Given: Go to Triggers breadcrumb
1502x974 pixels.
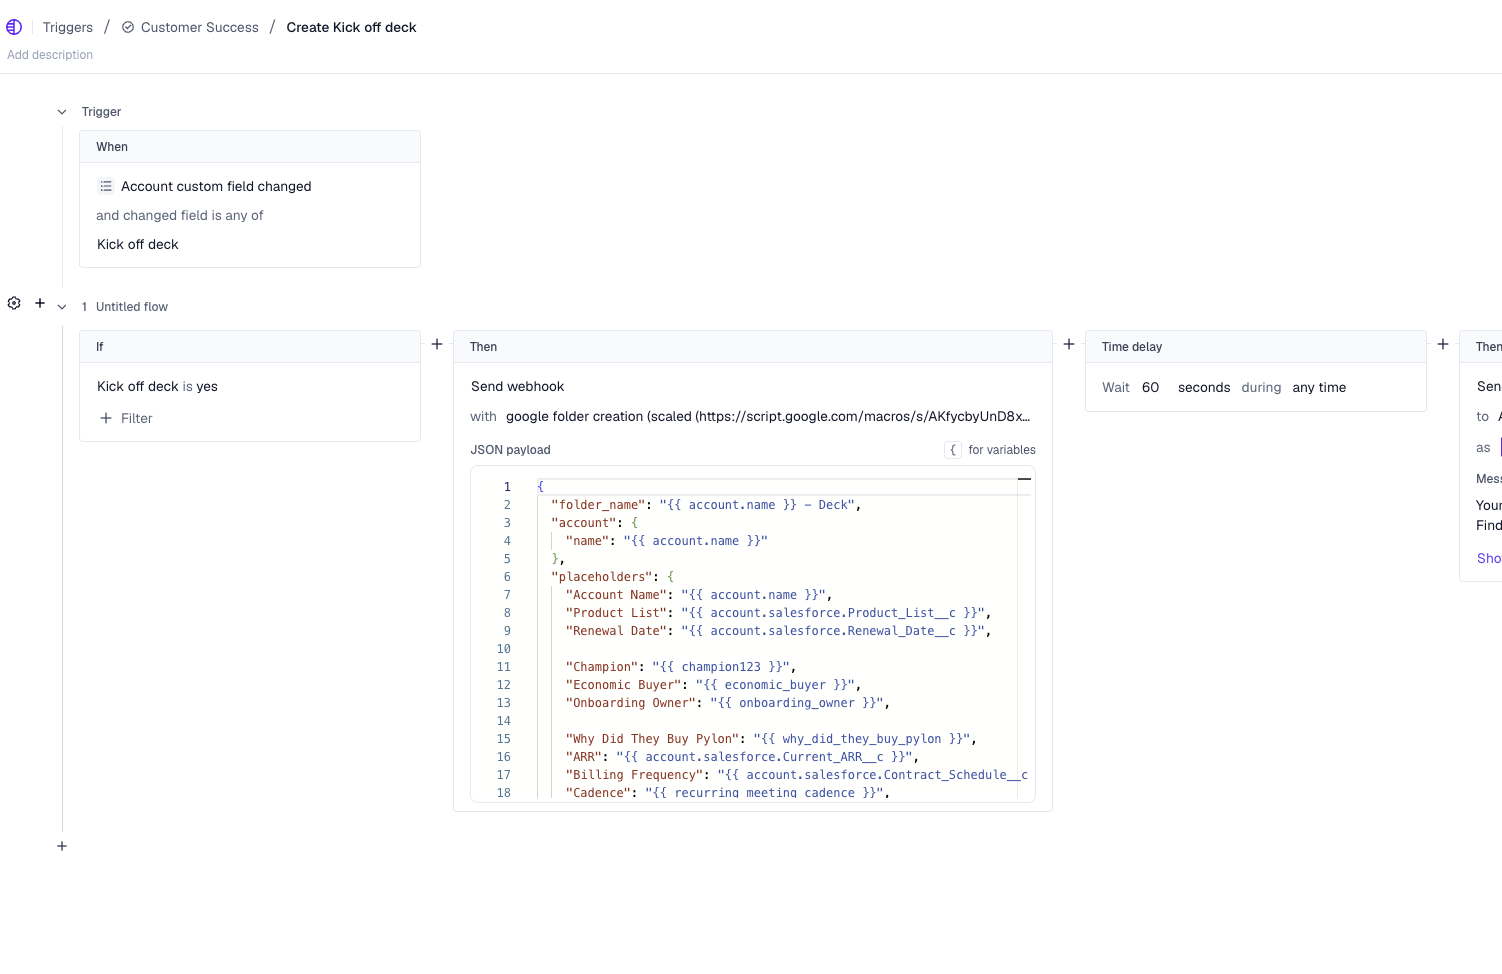Looking at the screenshot, I should [68, 27].
